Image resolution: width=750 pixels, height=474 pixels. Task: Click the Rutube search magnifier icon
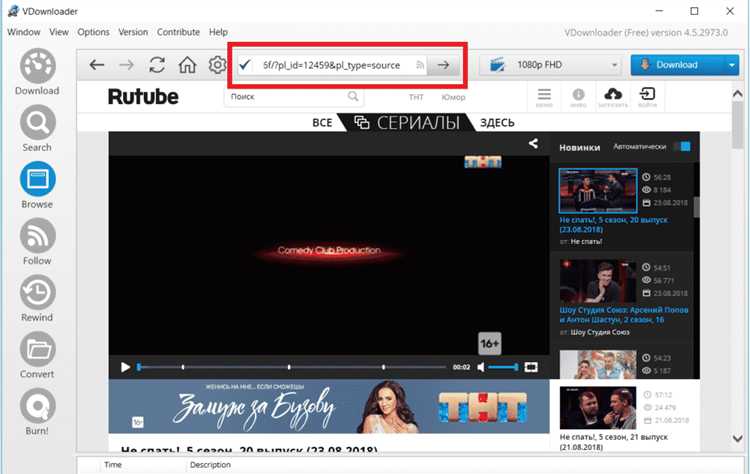pyautogui.click(x=353, y=97)
